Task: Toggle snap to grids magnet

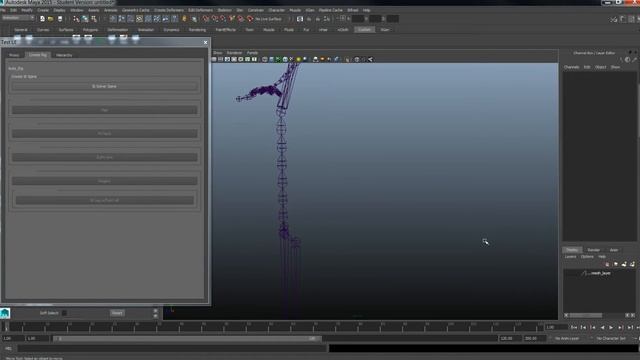Action: tap(206, 19)
